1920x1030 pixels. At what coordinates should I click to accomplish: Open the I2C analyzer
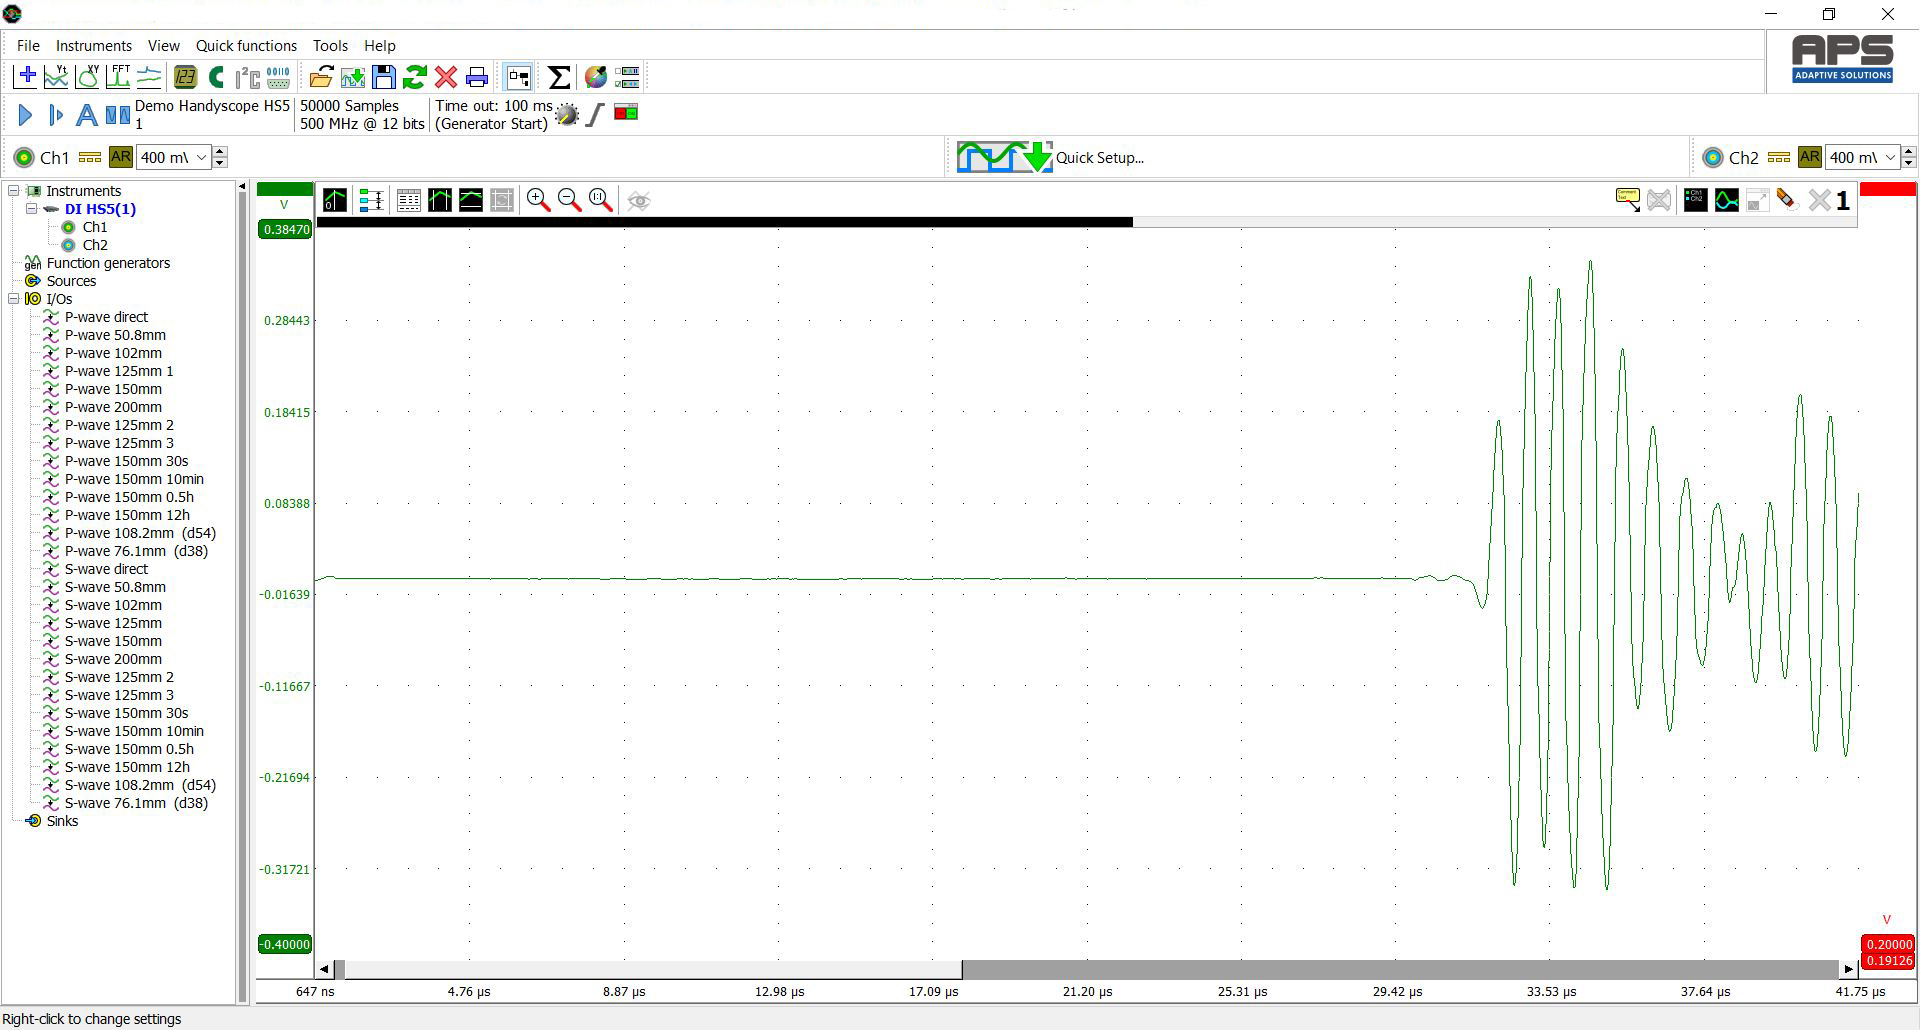[x=247, y=77]
